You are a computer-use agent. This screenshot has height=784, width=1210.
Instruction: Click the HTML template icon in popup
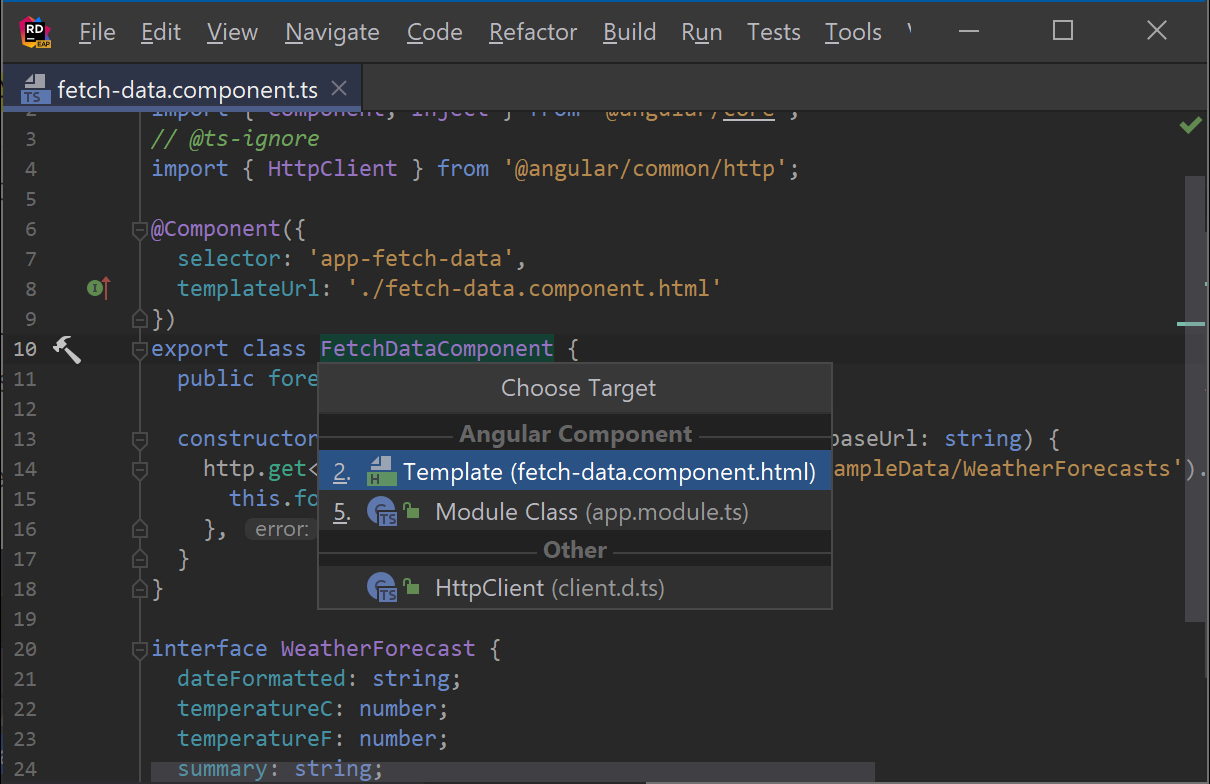382,472
